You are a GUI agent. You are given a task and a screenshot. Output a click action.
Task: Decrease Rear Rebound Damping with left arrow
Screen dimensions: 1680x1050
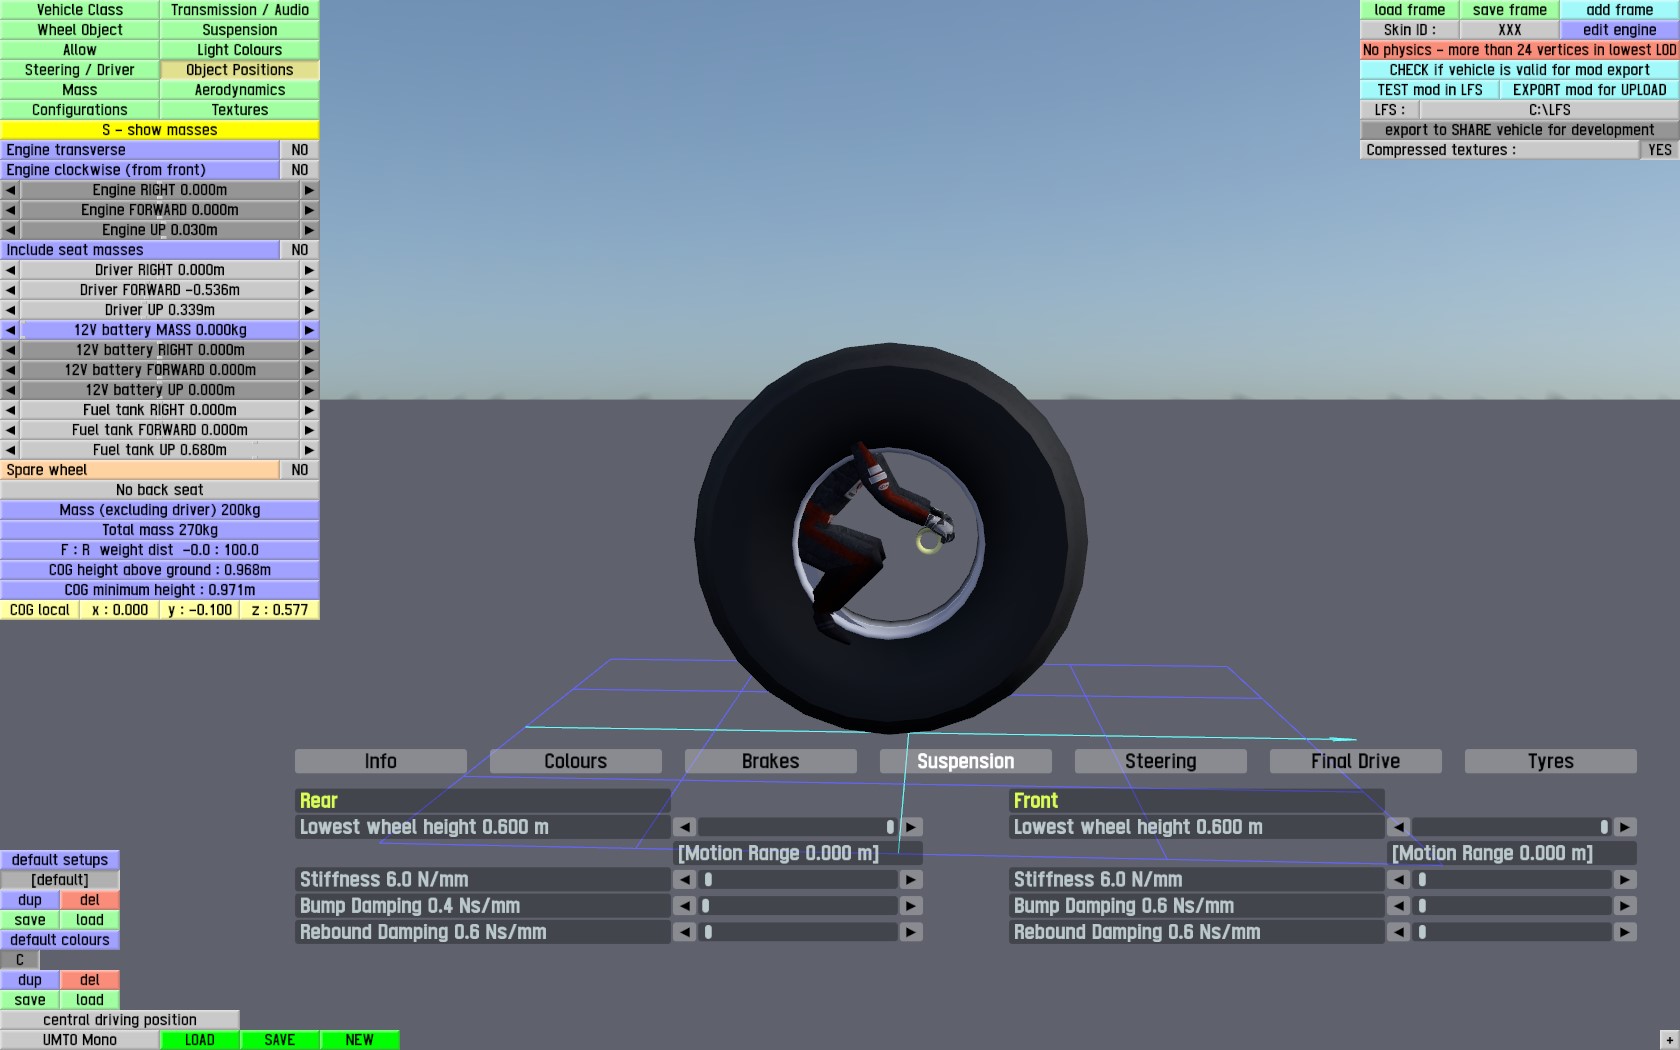coord(684,932)
